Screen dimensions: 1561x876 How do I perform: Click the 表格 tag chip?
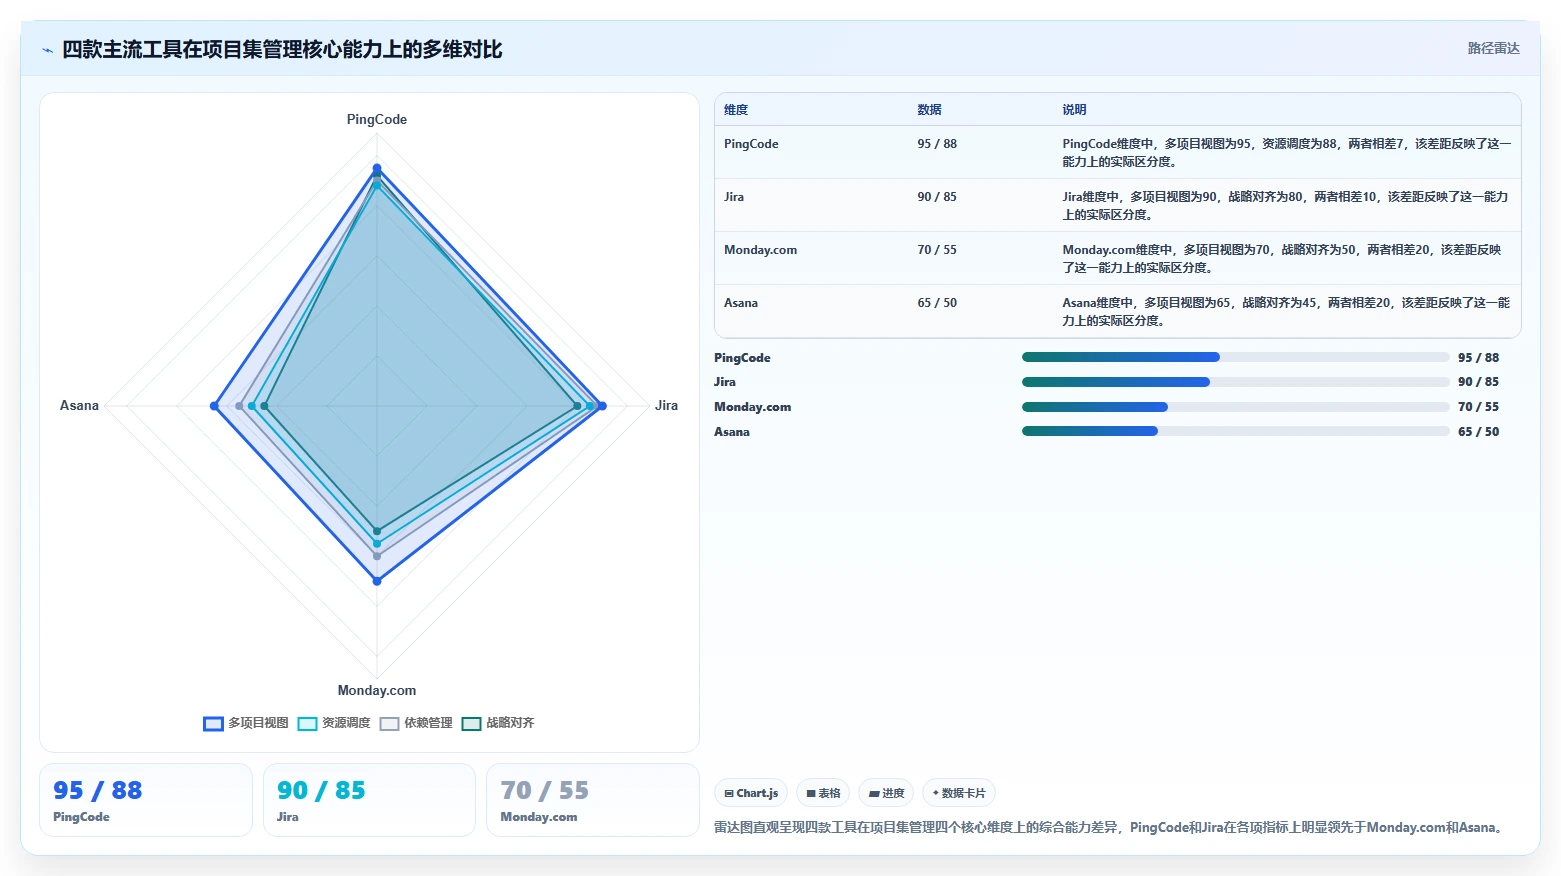point(823,793)
